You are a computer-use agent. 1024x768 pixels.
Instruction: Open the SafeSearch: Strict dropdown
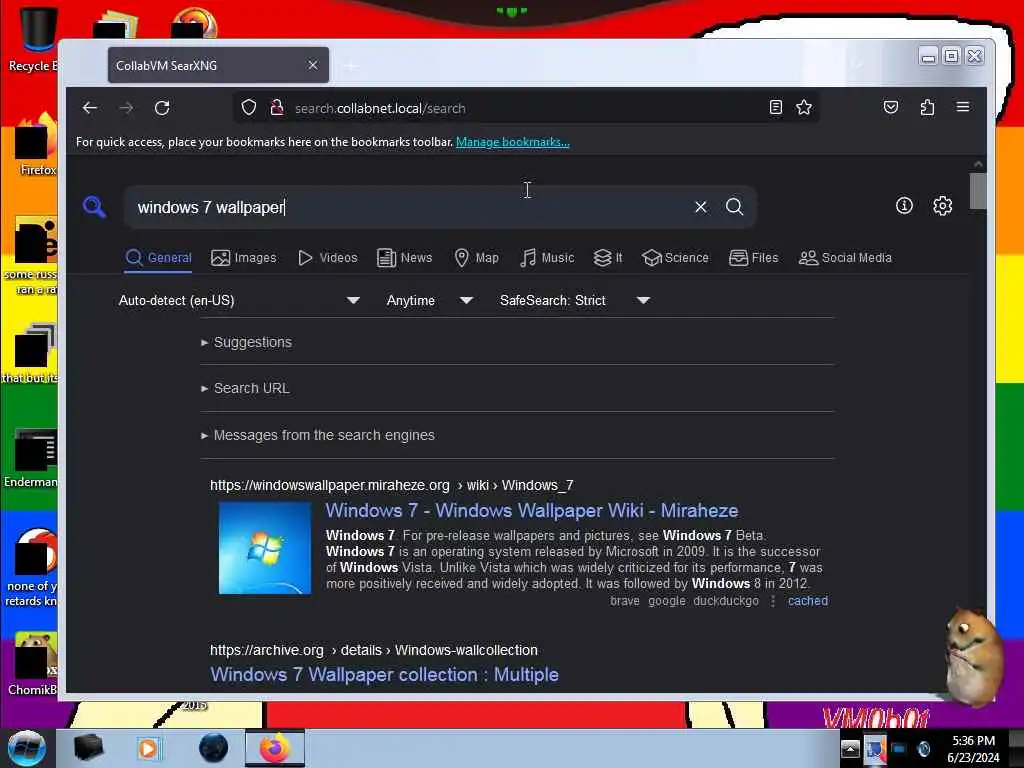[575, 300]
